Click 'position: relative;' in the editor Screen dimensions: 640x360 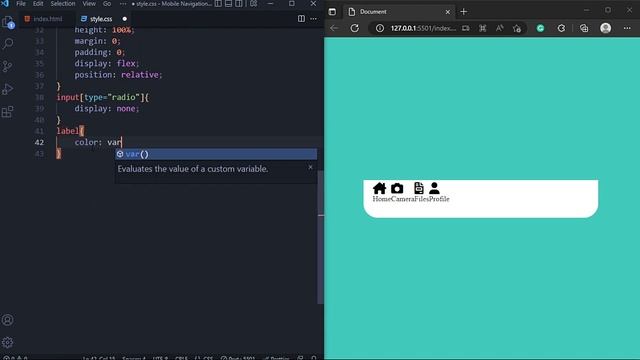[118, 75]
